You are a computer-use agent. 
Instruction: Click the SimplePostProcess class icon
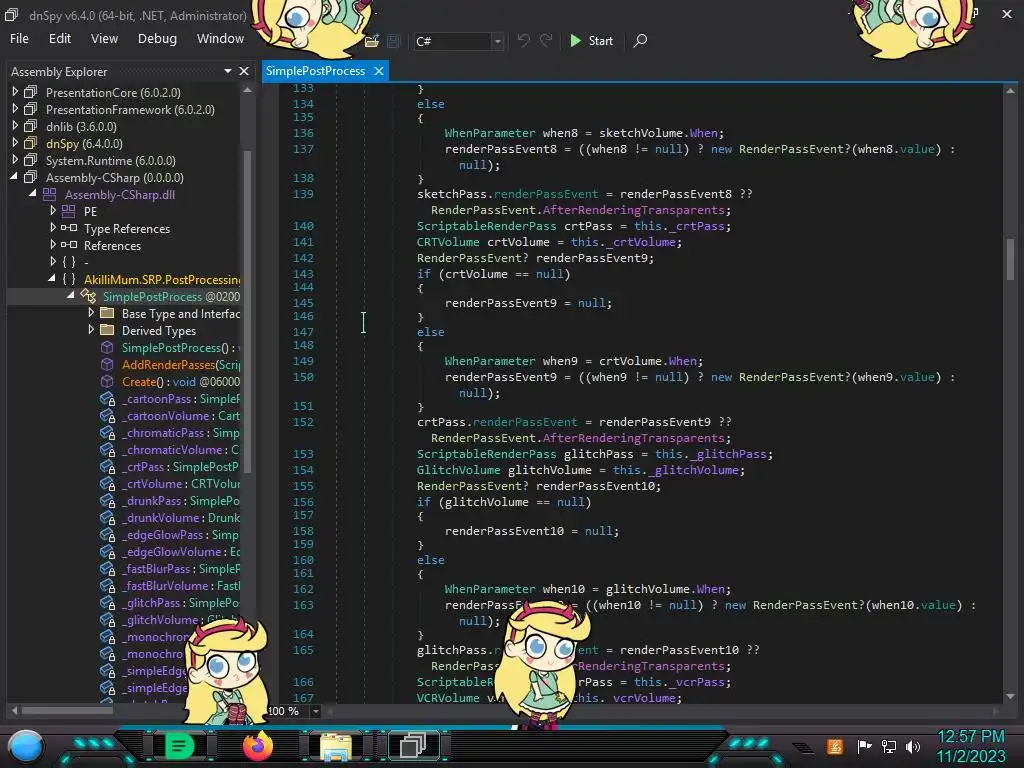pos(88,296)
